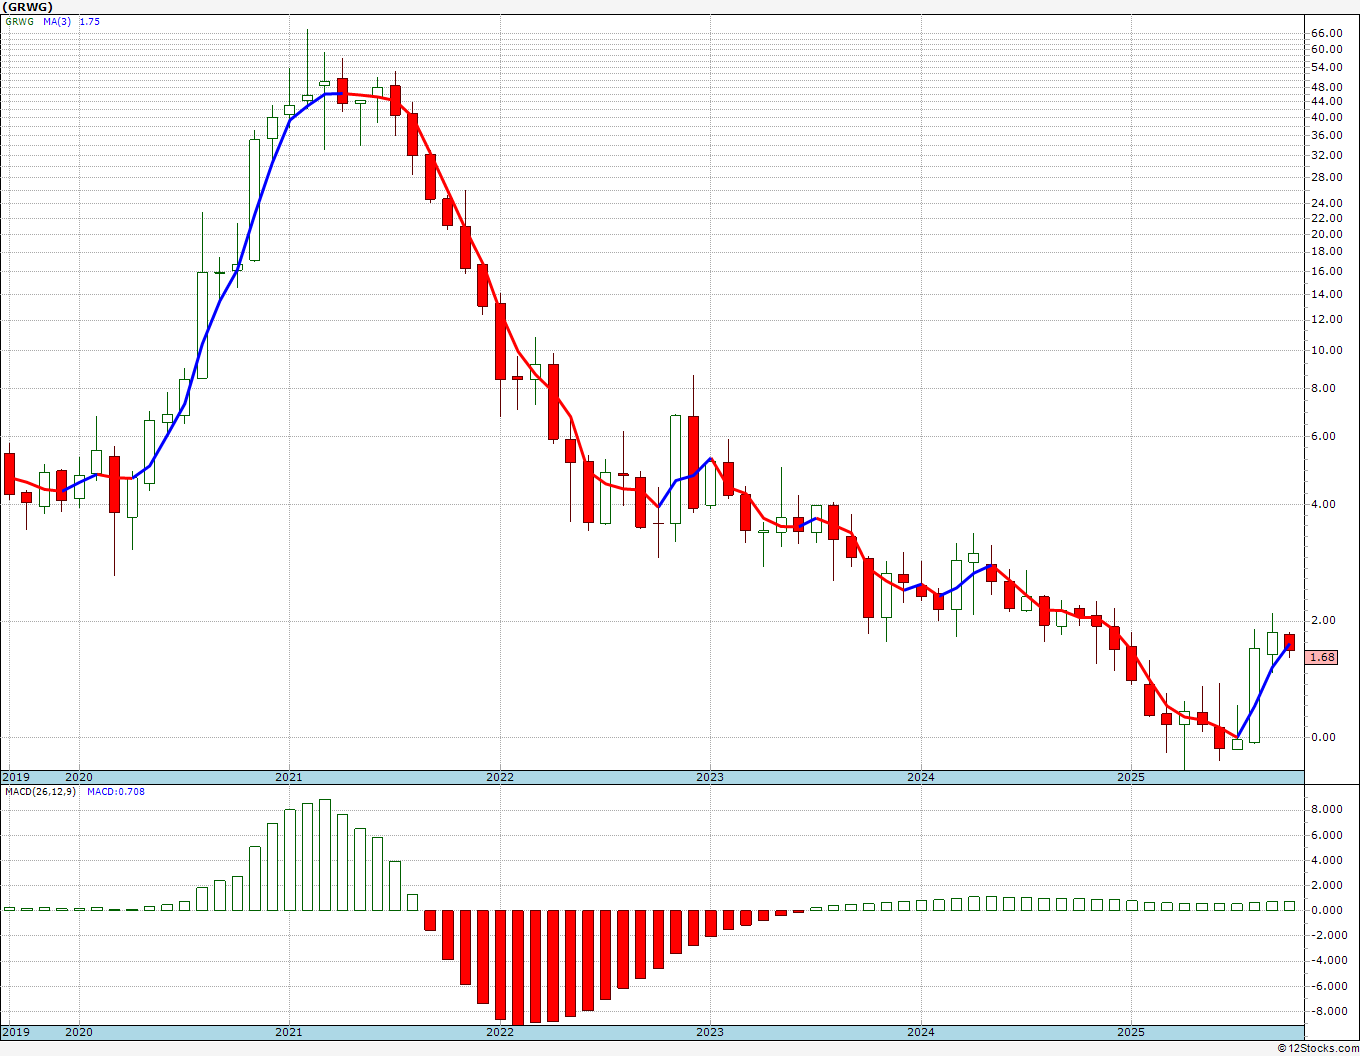The width and height of the screenshot is (1360, 1056).
Task: Click the tallest green MACD histogram bar
Action: [x=324, y=855]
